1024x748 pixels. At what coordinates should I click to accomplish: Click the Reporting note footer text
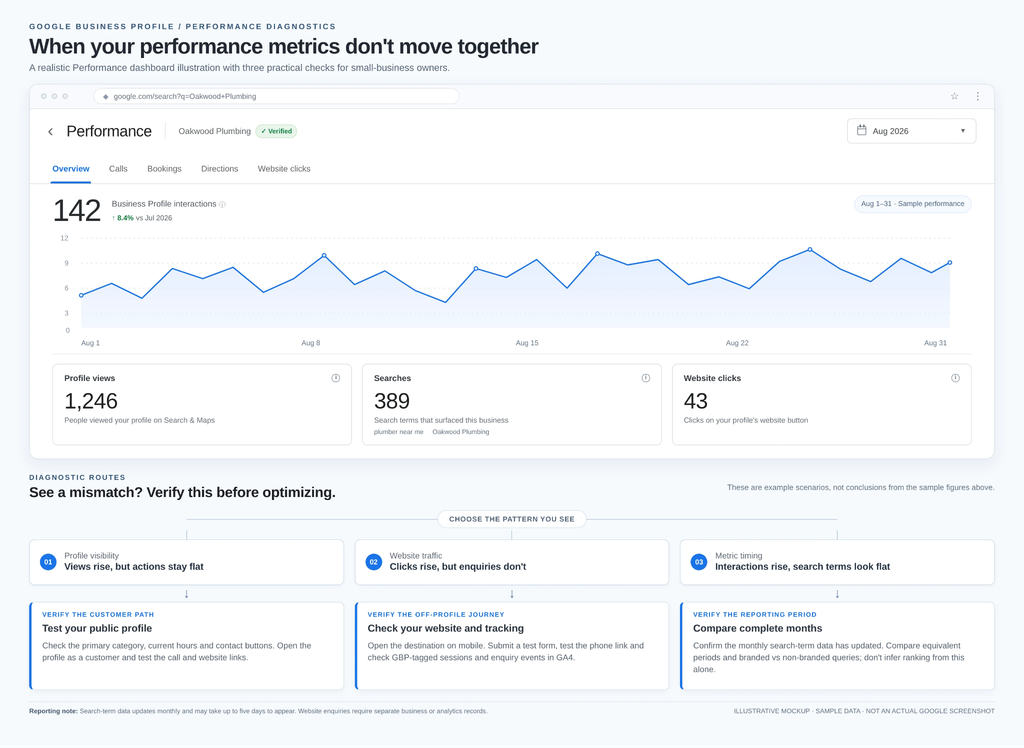tap(258, 711)
